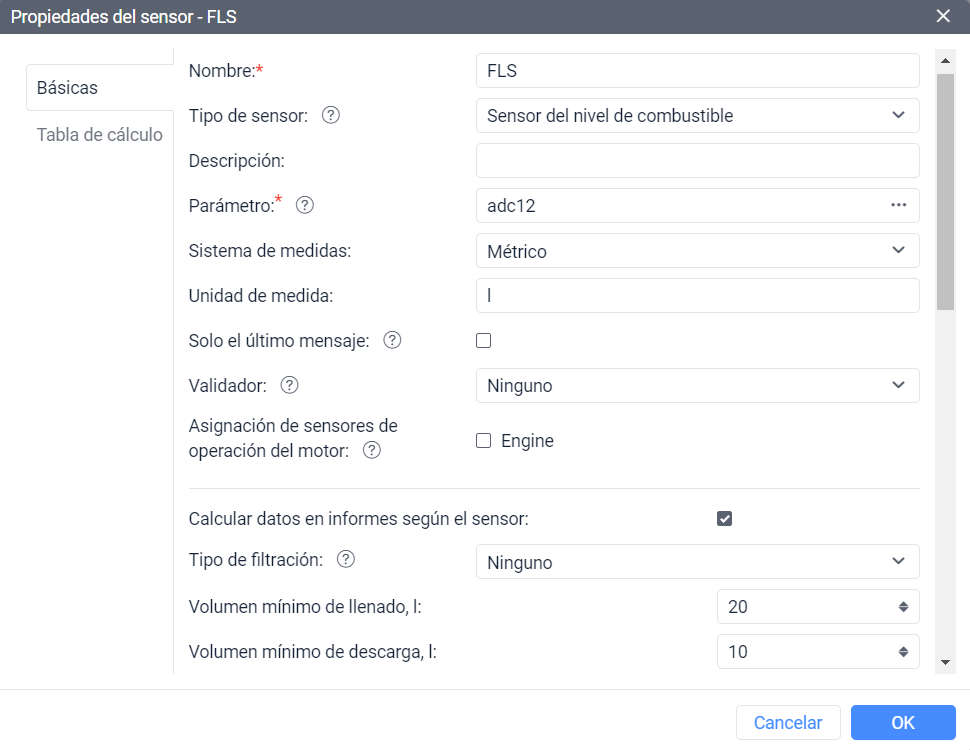The image size is (970, 750).
Task: Switch to the Tabla de cálculo tab
Action: (100, 134)
